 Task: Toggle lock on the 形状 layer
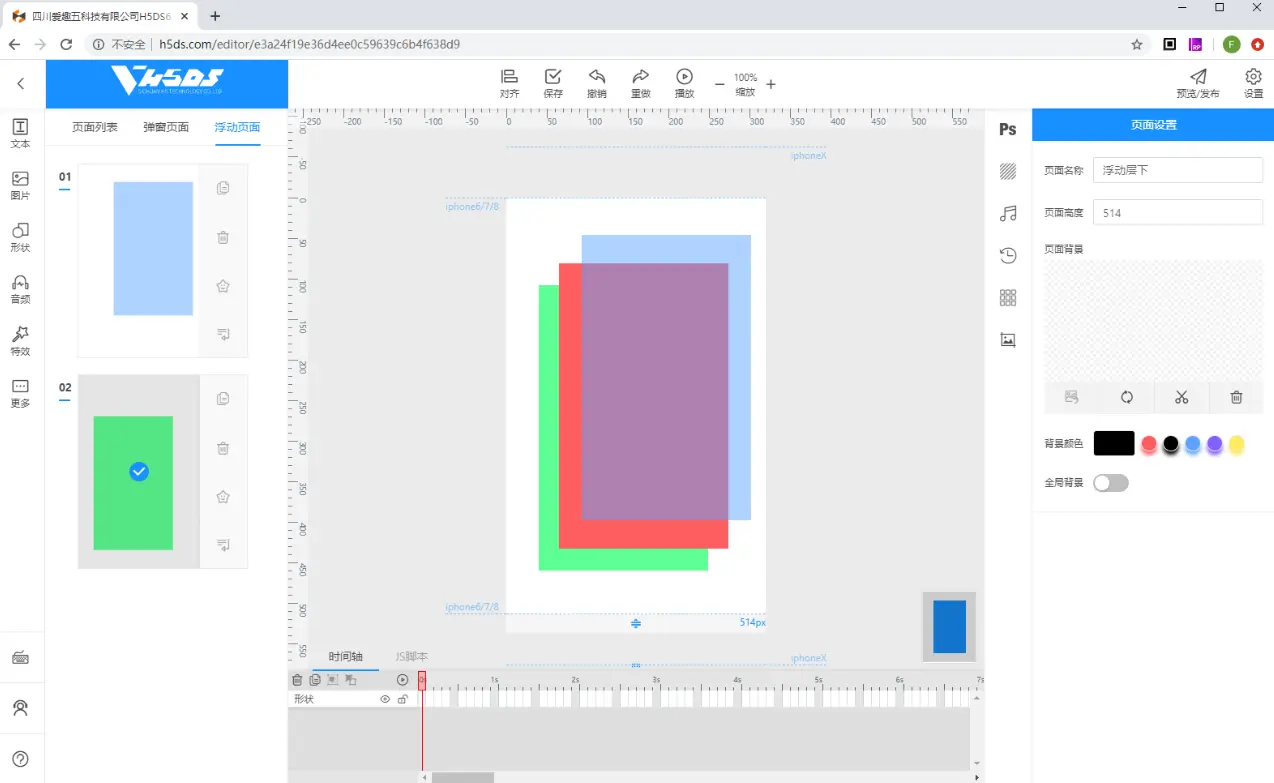point(402,700)
